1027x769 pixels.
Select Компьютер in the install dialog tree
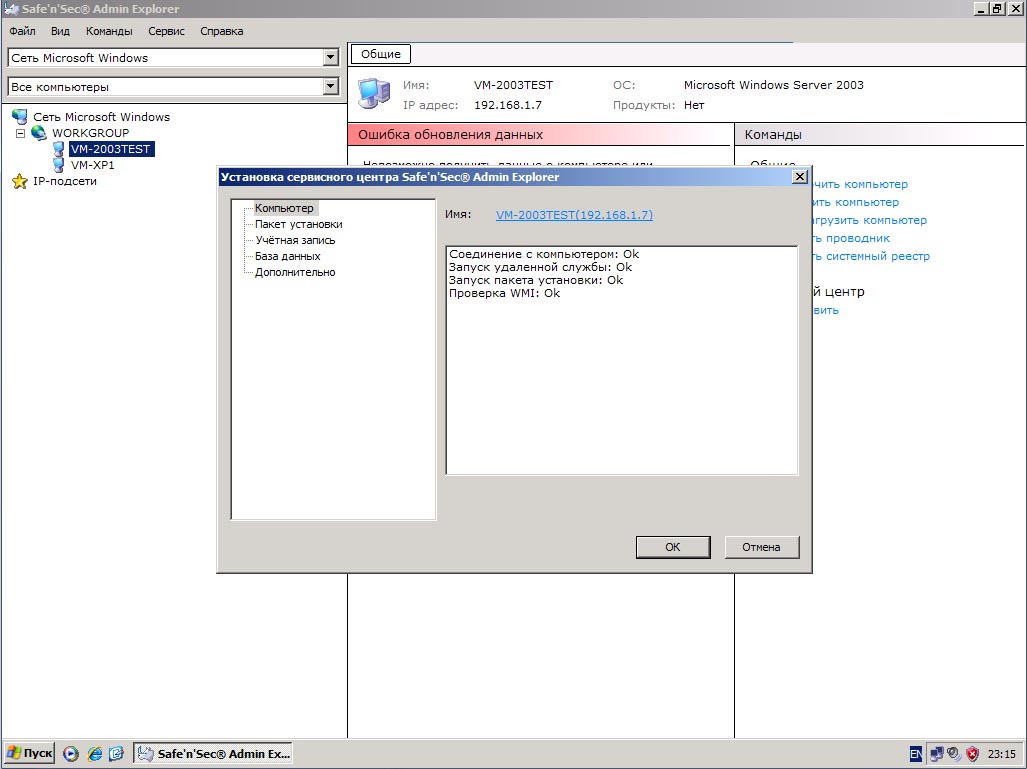tap(284, 208)
